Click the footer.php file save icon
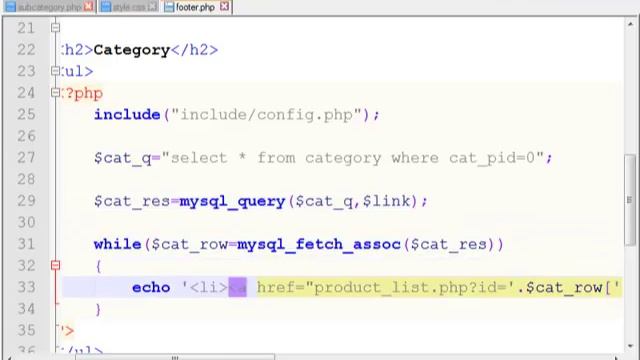Screen dimensions: 640x360 click(x=169, y=7)
